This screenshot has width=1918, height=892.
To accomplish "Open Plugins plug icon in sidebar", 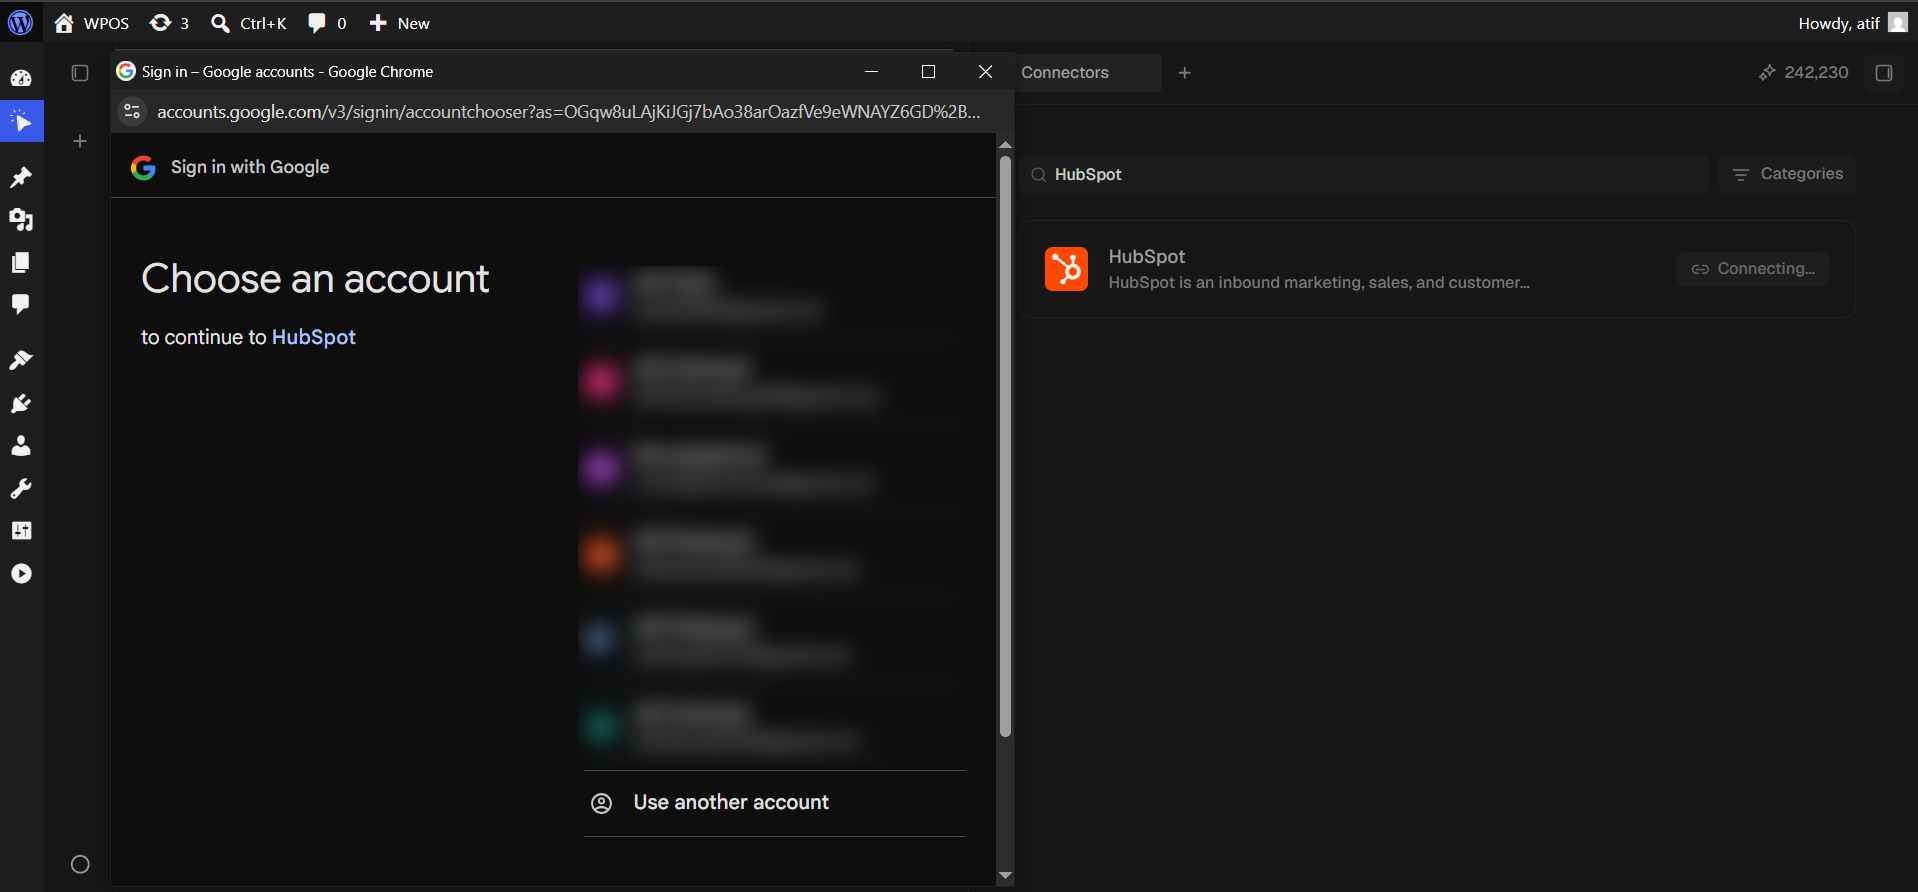I will 21,403.
